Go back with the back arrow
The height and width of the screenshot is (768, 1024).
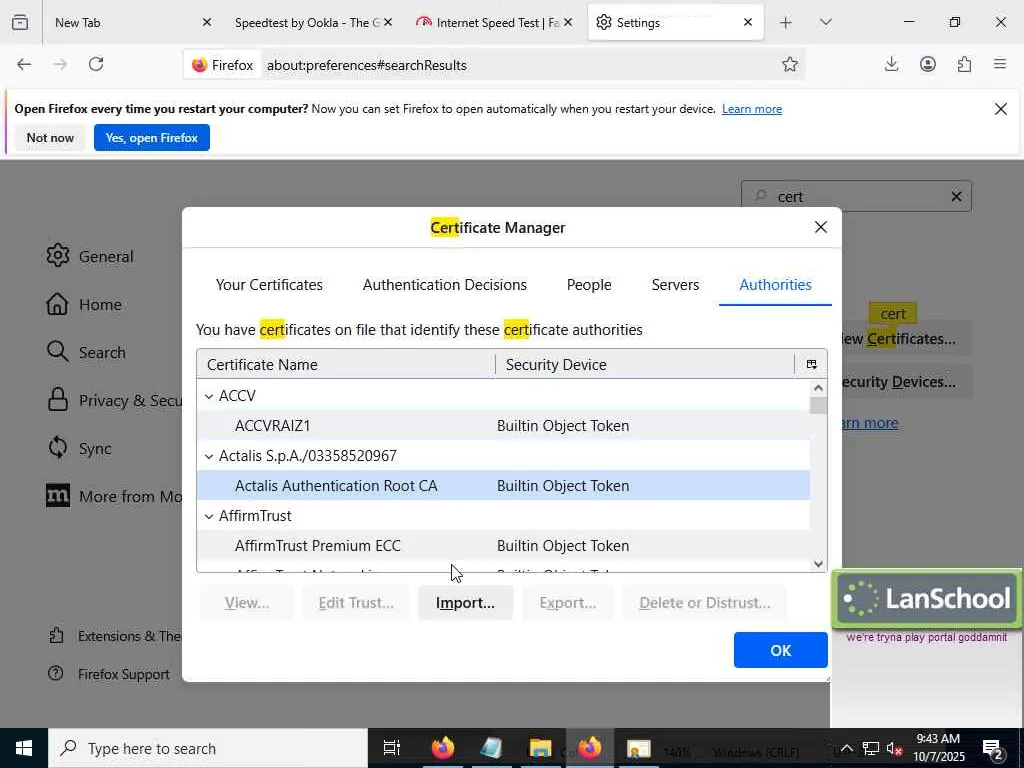point(24,64)
